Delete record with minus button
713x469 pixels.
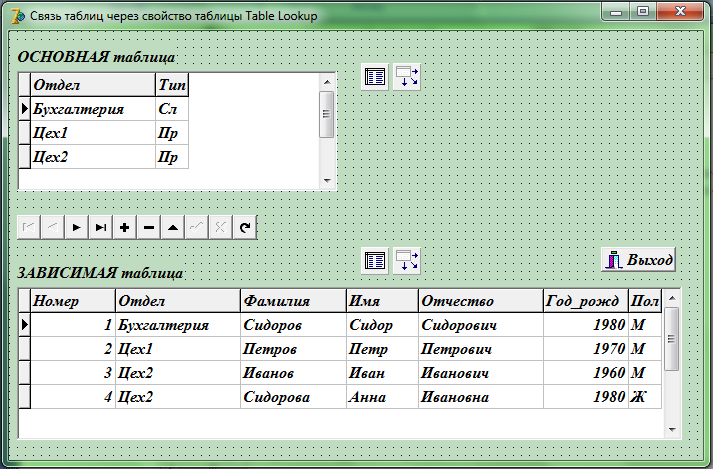[x=149, y=227]
